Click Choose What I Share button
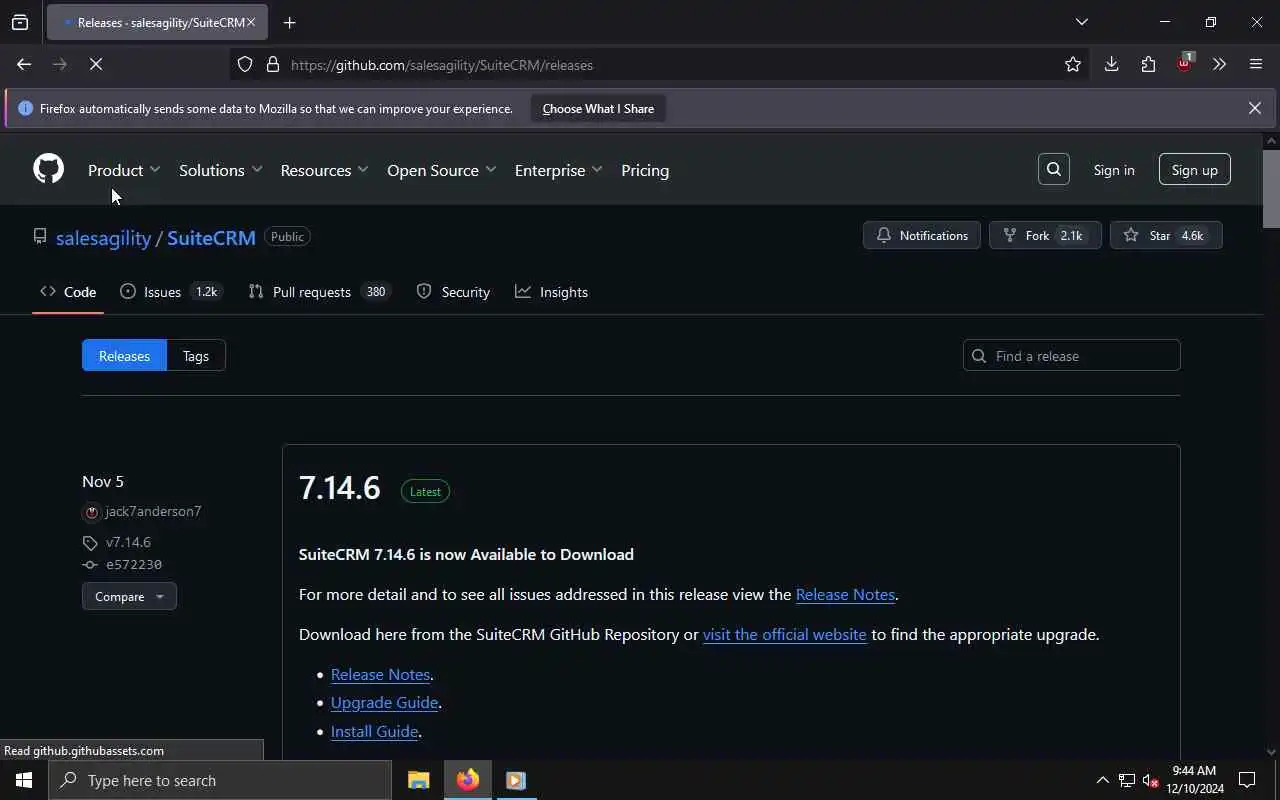The height and width of the screenshot is (800, 1280). (x=598, y=109)
